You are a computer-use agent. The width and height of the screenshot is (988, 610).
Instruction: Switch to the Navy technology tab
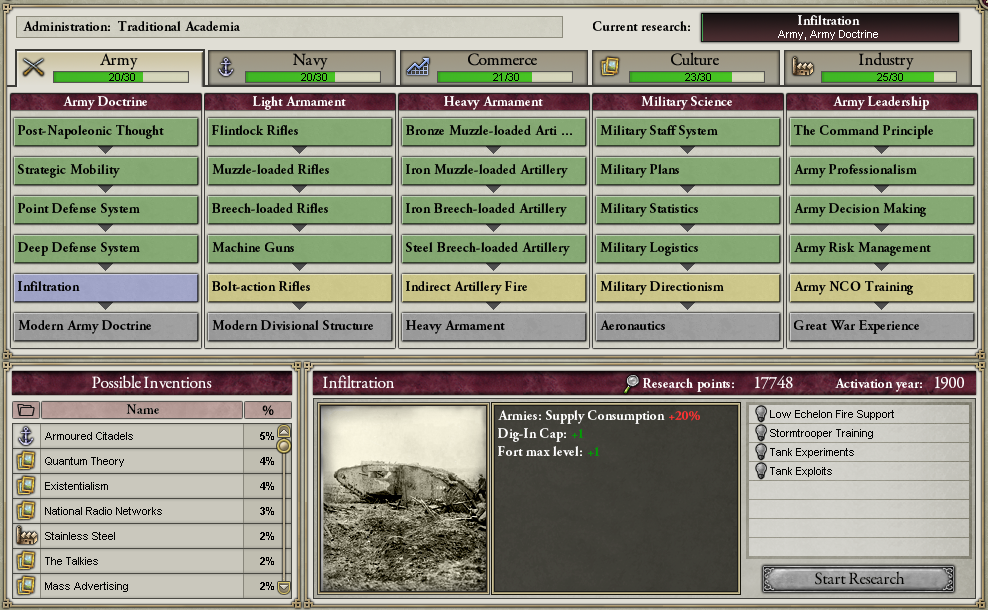coord(302,67)
